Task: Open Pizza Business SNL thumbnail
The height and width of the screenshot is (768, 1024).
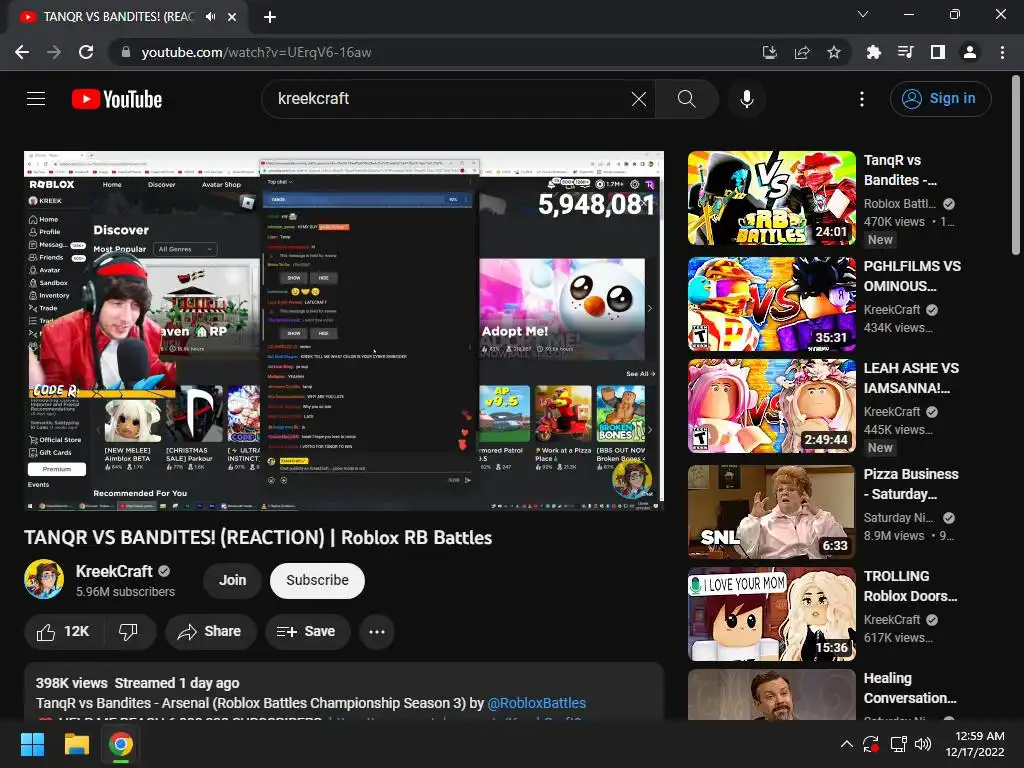Action: click(x=771, y=511)
